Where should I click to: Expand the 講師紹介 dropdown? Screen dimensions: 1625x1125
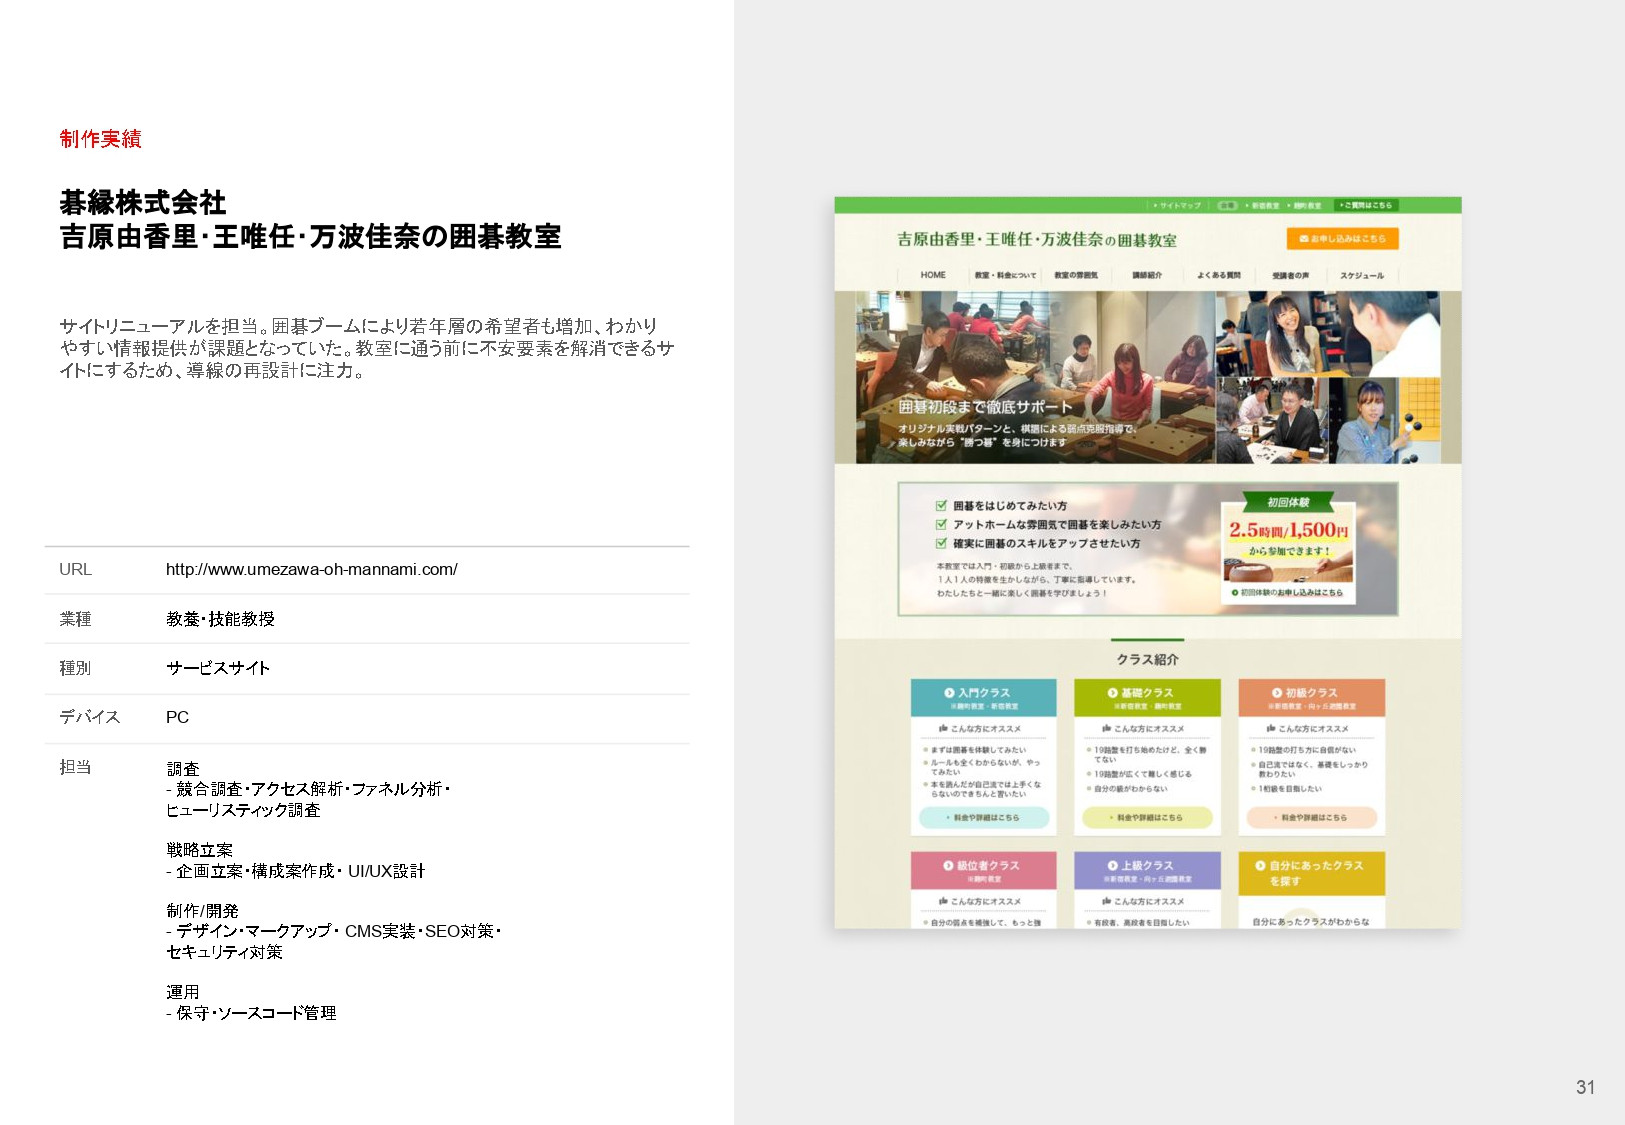(x=1148, y=273)
